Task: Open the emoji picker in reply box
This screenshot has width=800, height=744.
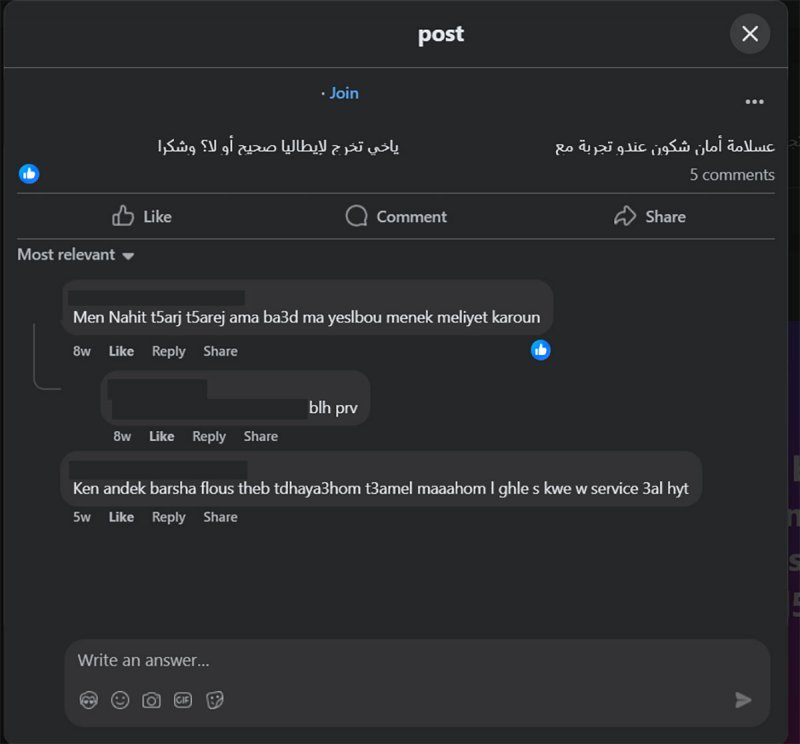Action: (x=120, y=700)
